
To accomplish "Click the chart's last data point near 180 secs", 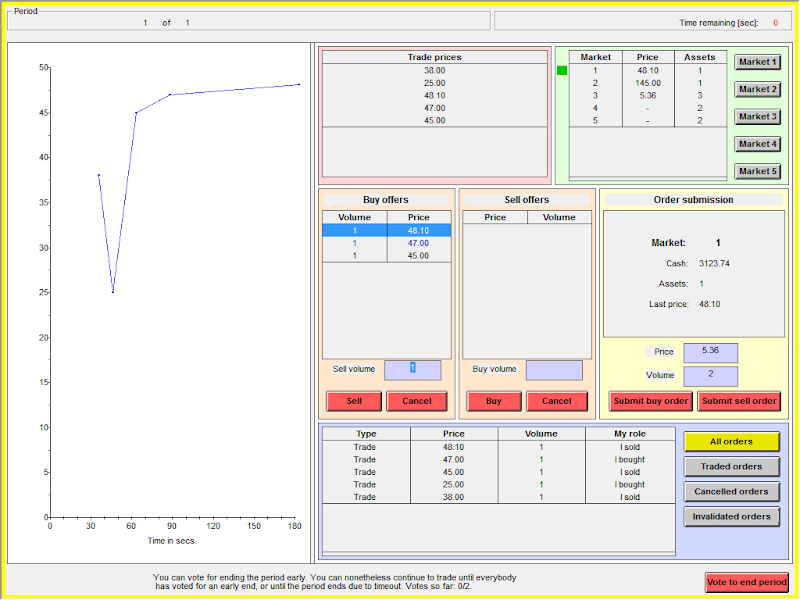I will (x=299, y=84).
